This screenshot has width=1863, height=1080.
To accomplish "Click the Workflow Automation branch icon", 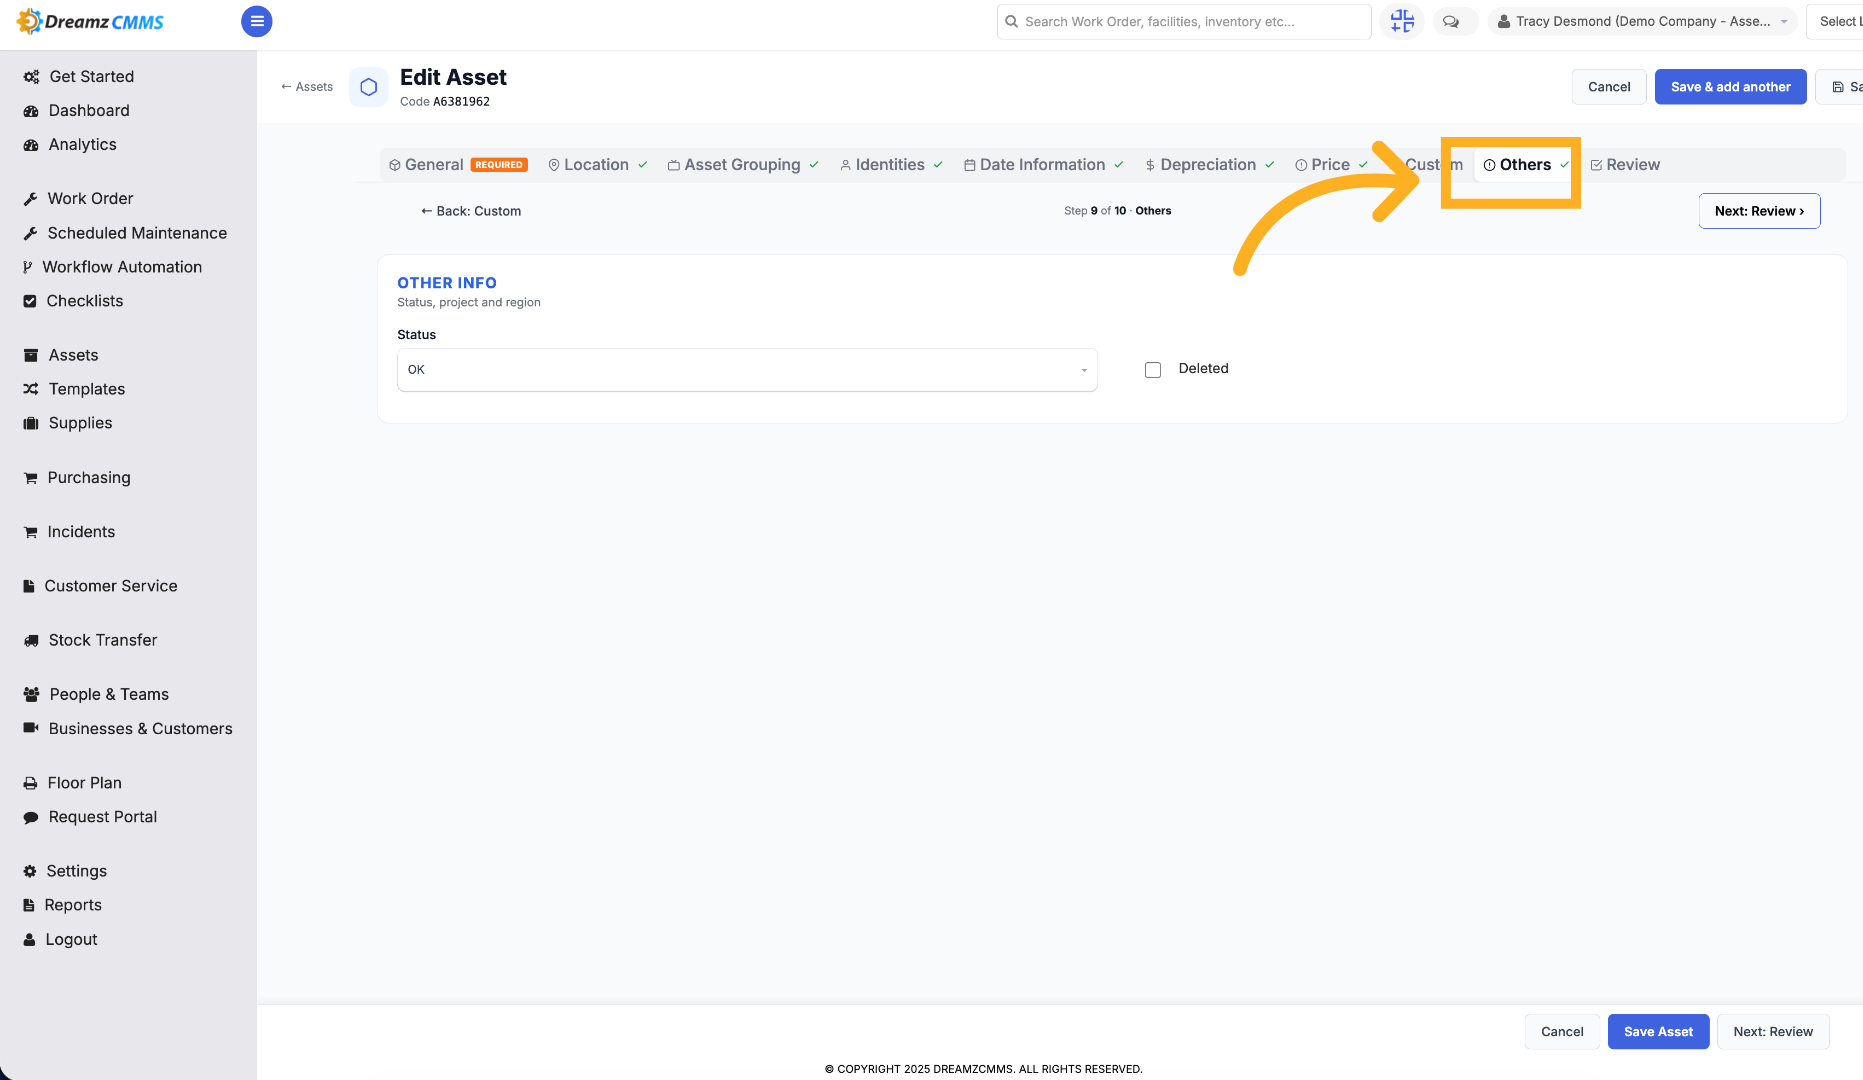I will pos(28,267).
